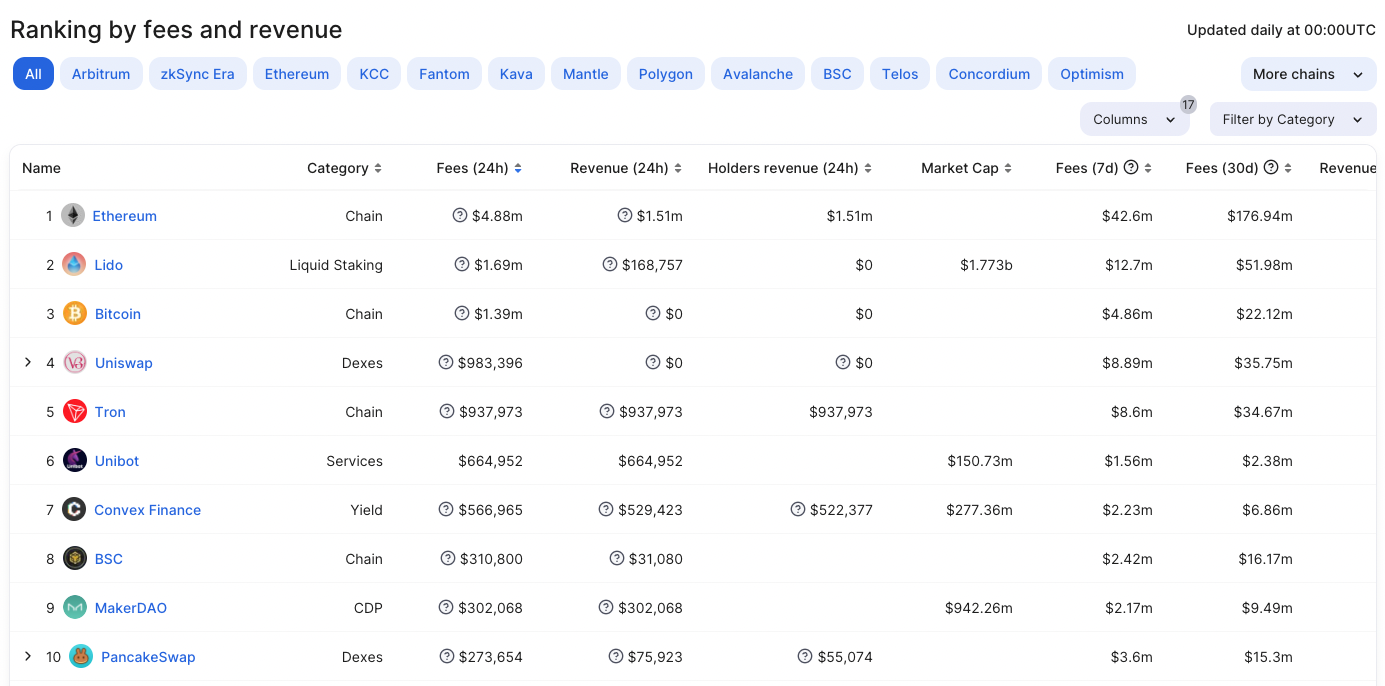Open the More chains dropdown
Viewport: 1385px width, 686px height.
(x=1308, y=74)
